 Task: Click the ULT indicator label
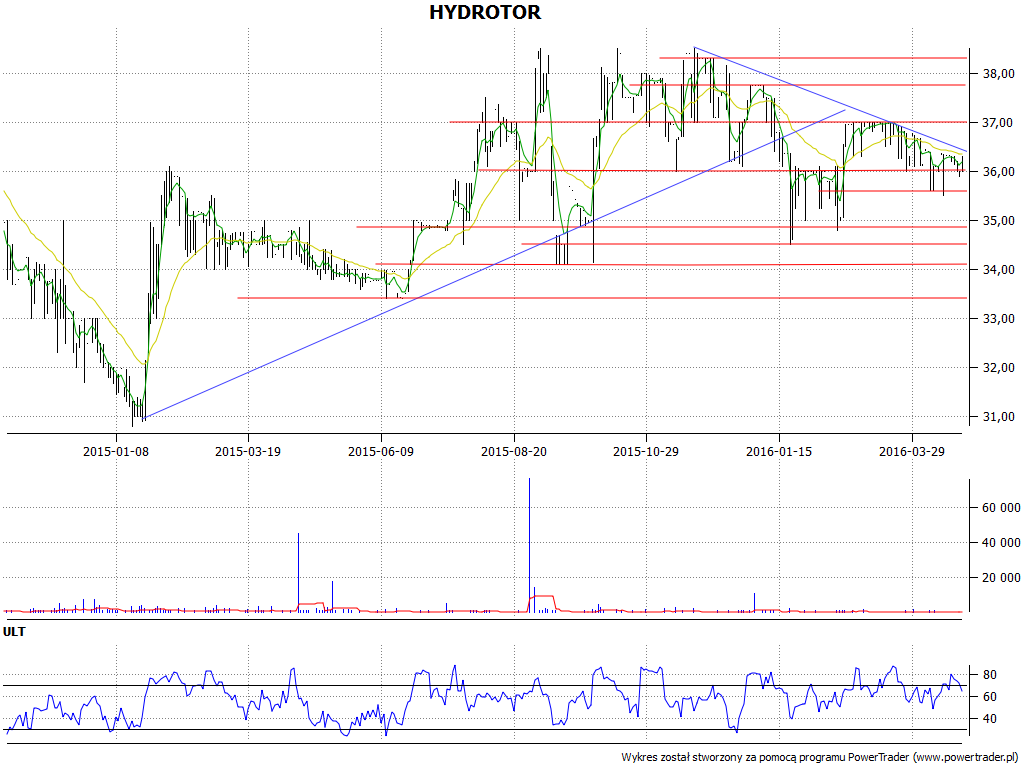pos(14,632)
